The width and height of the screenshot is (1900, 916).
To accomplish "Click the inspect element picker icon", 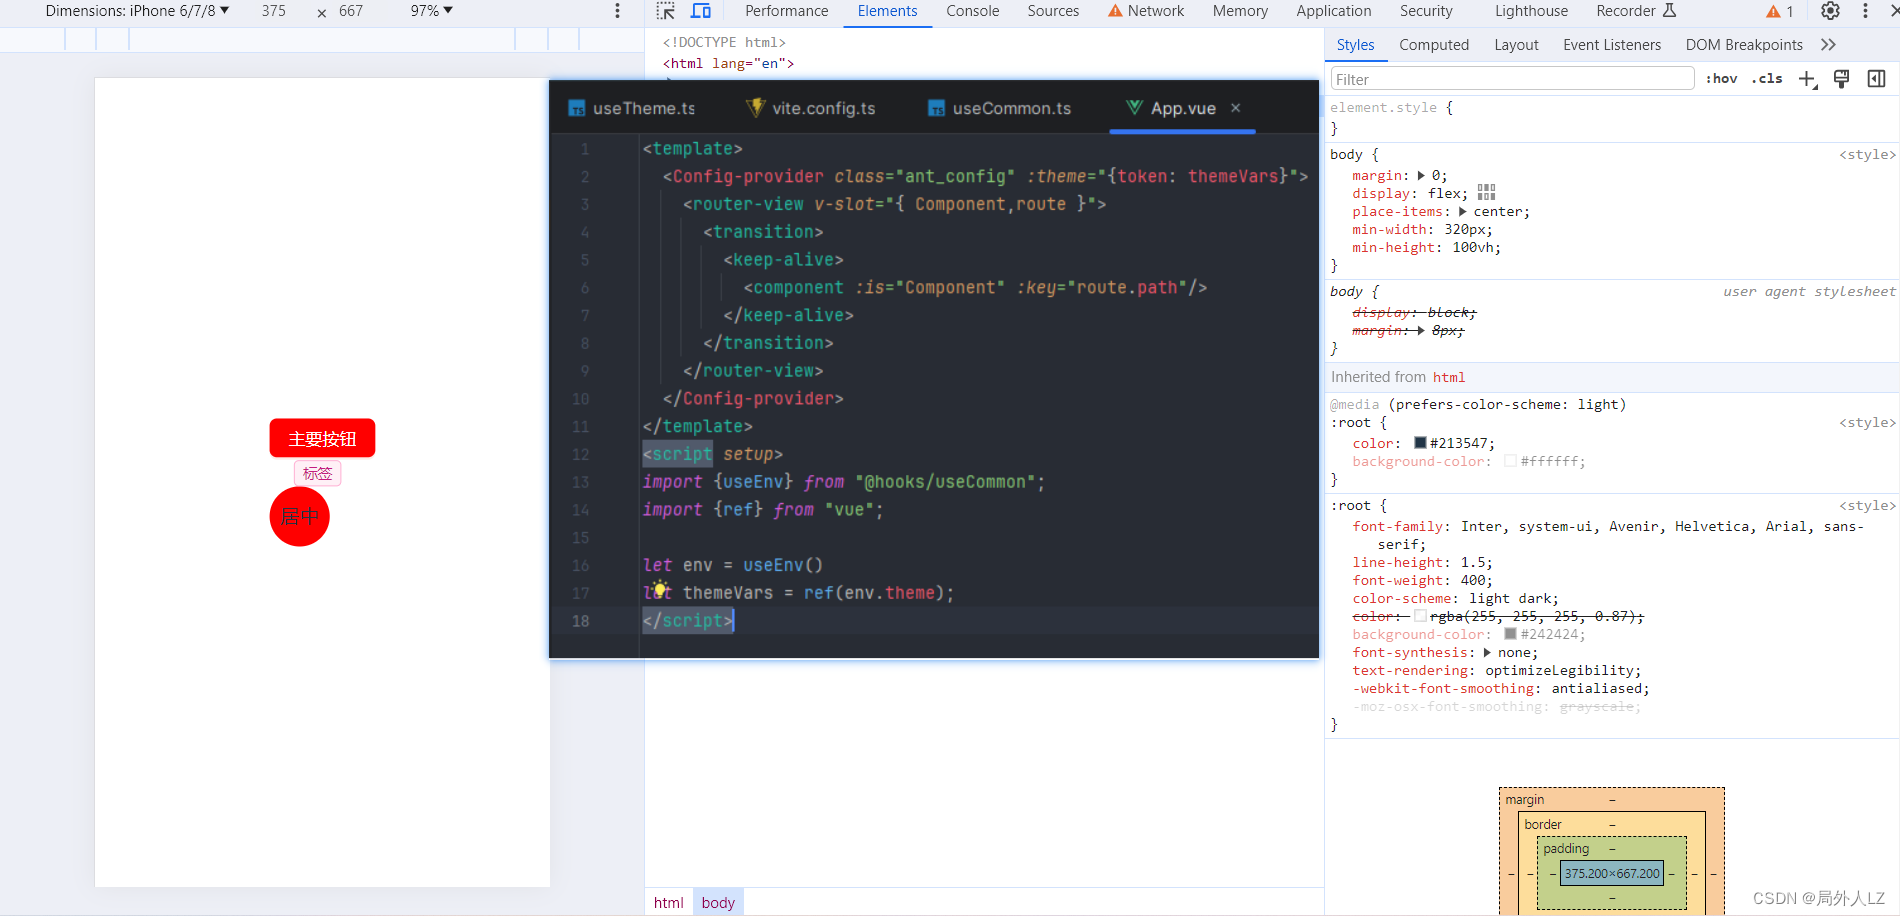I will tap(666, 11).
